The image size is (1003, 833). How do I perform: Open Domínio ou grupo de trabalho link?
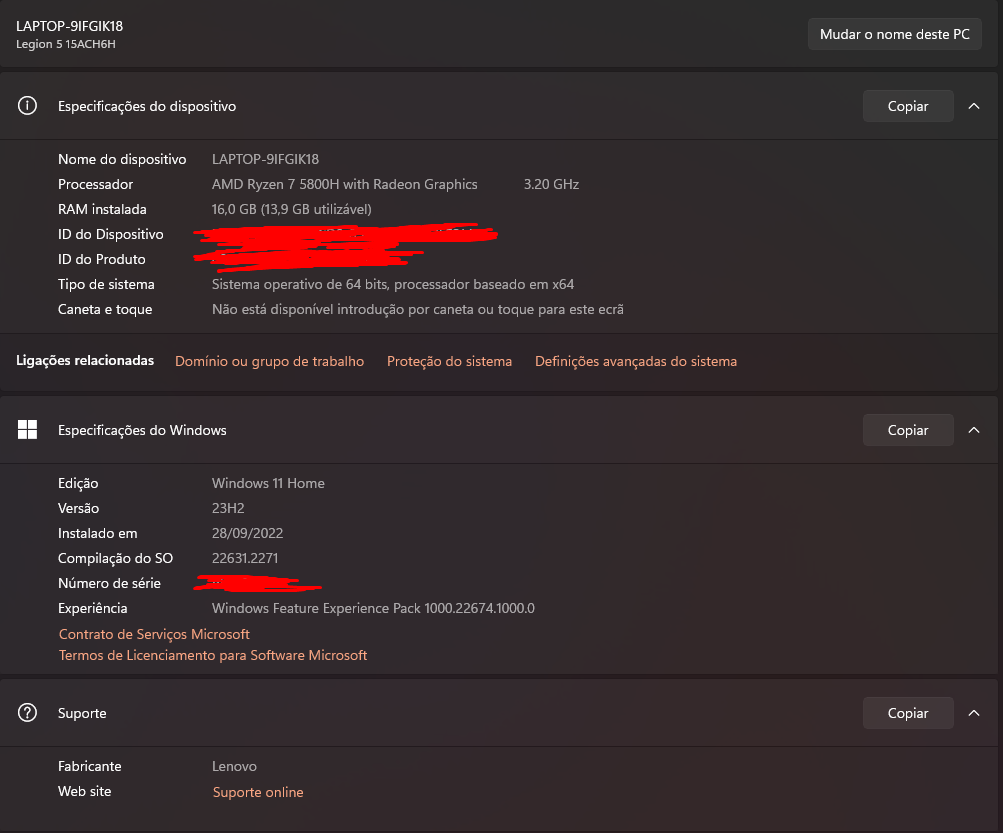tap(269, 361)
